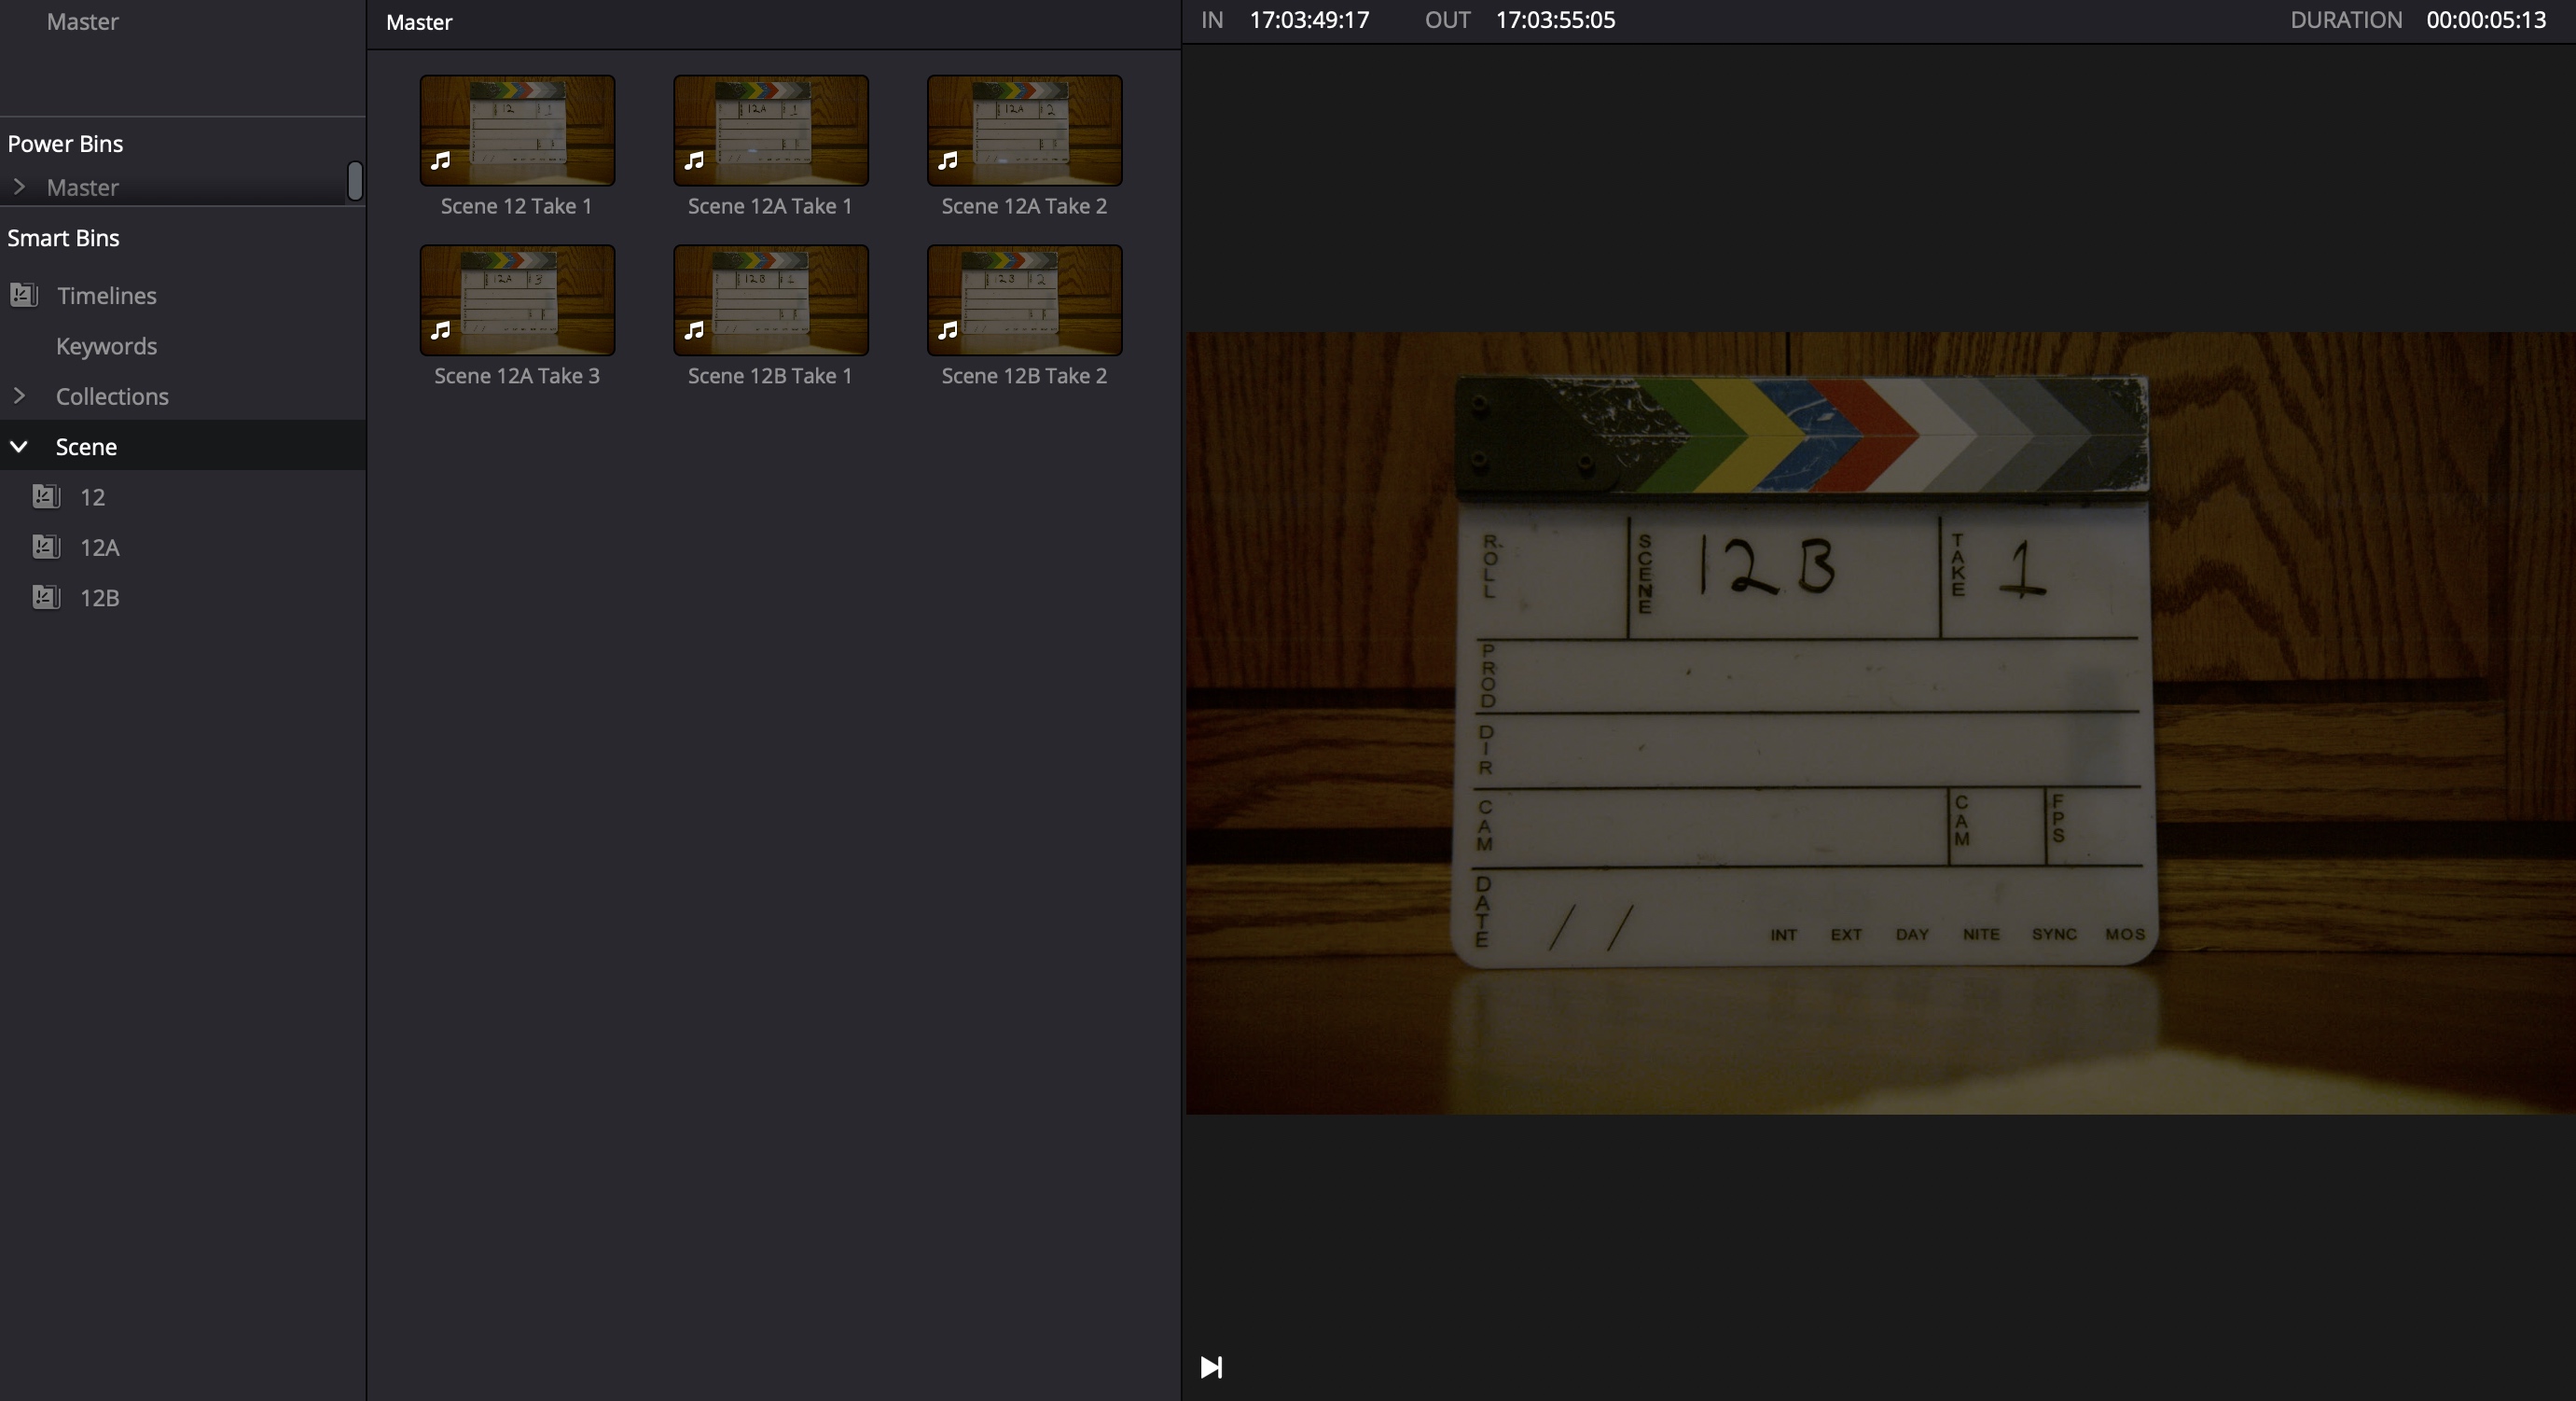Screen dimensions: 2576x1401
Task: Click the Scene 12B Take 1 clip name
Action: [770, 376]
